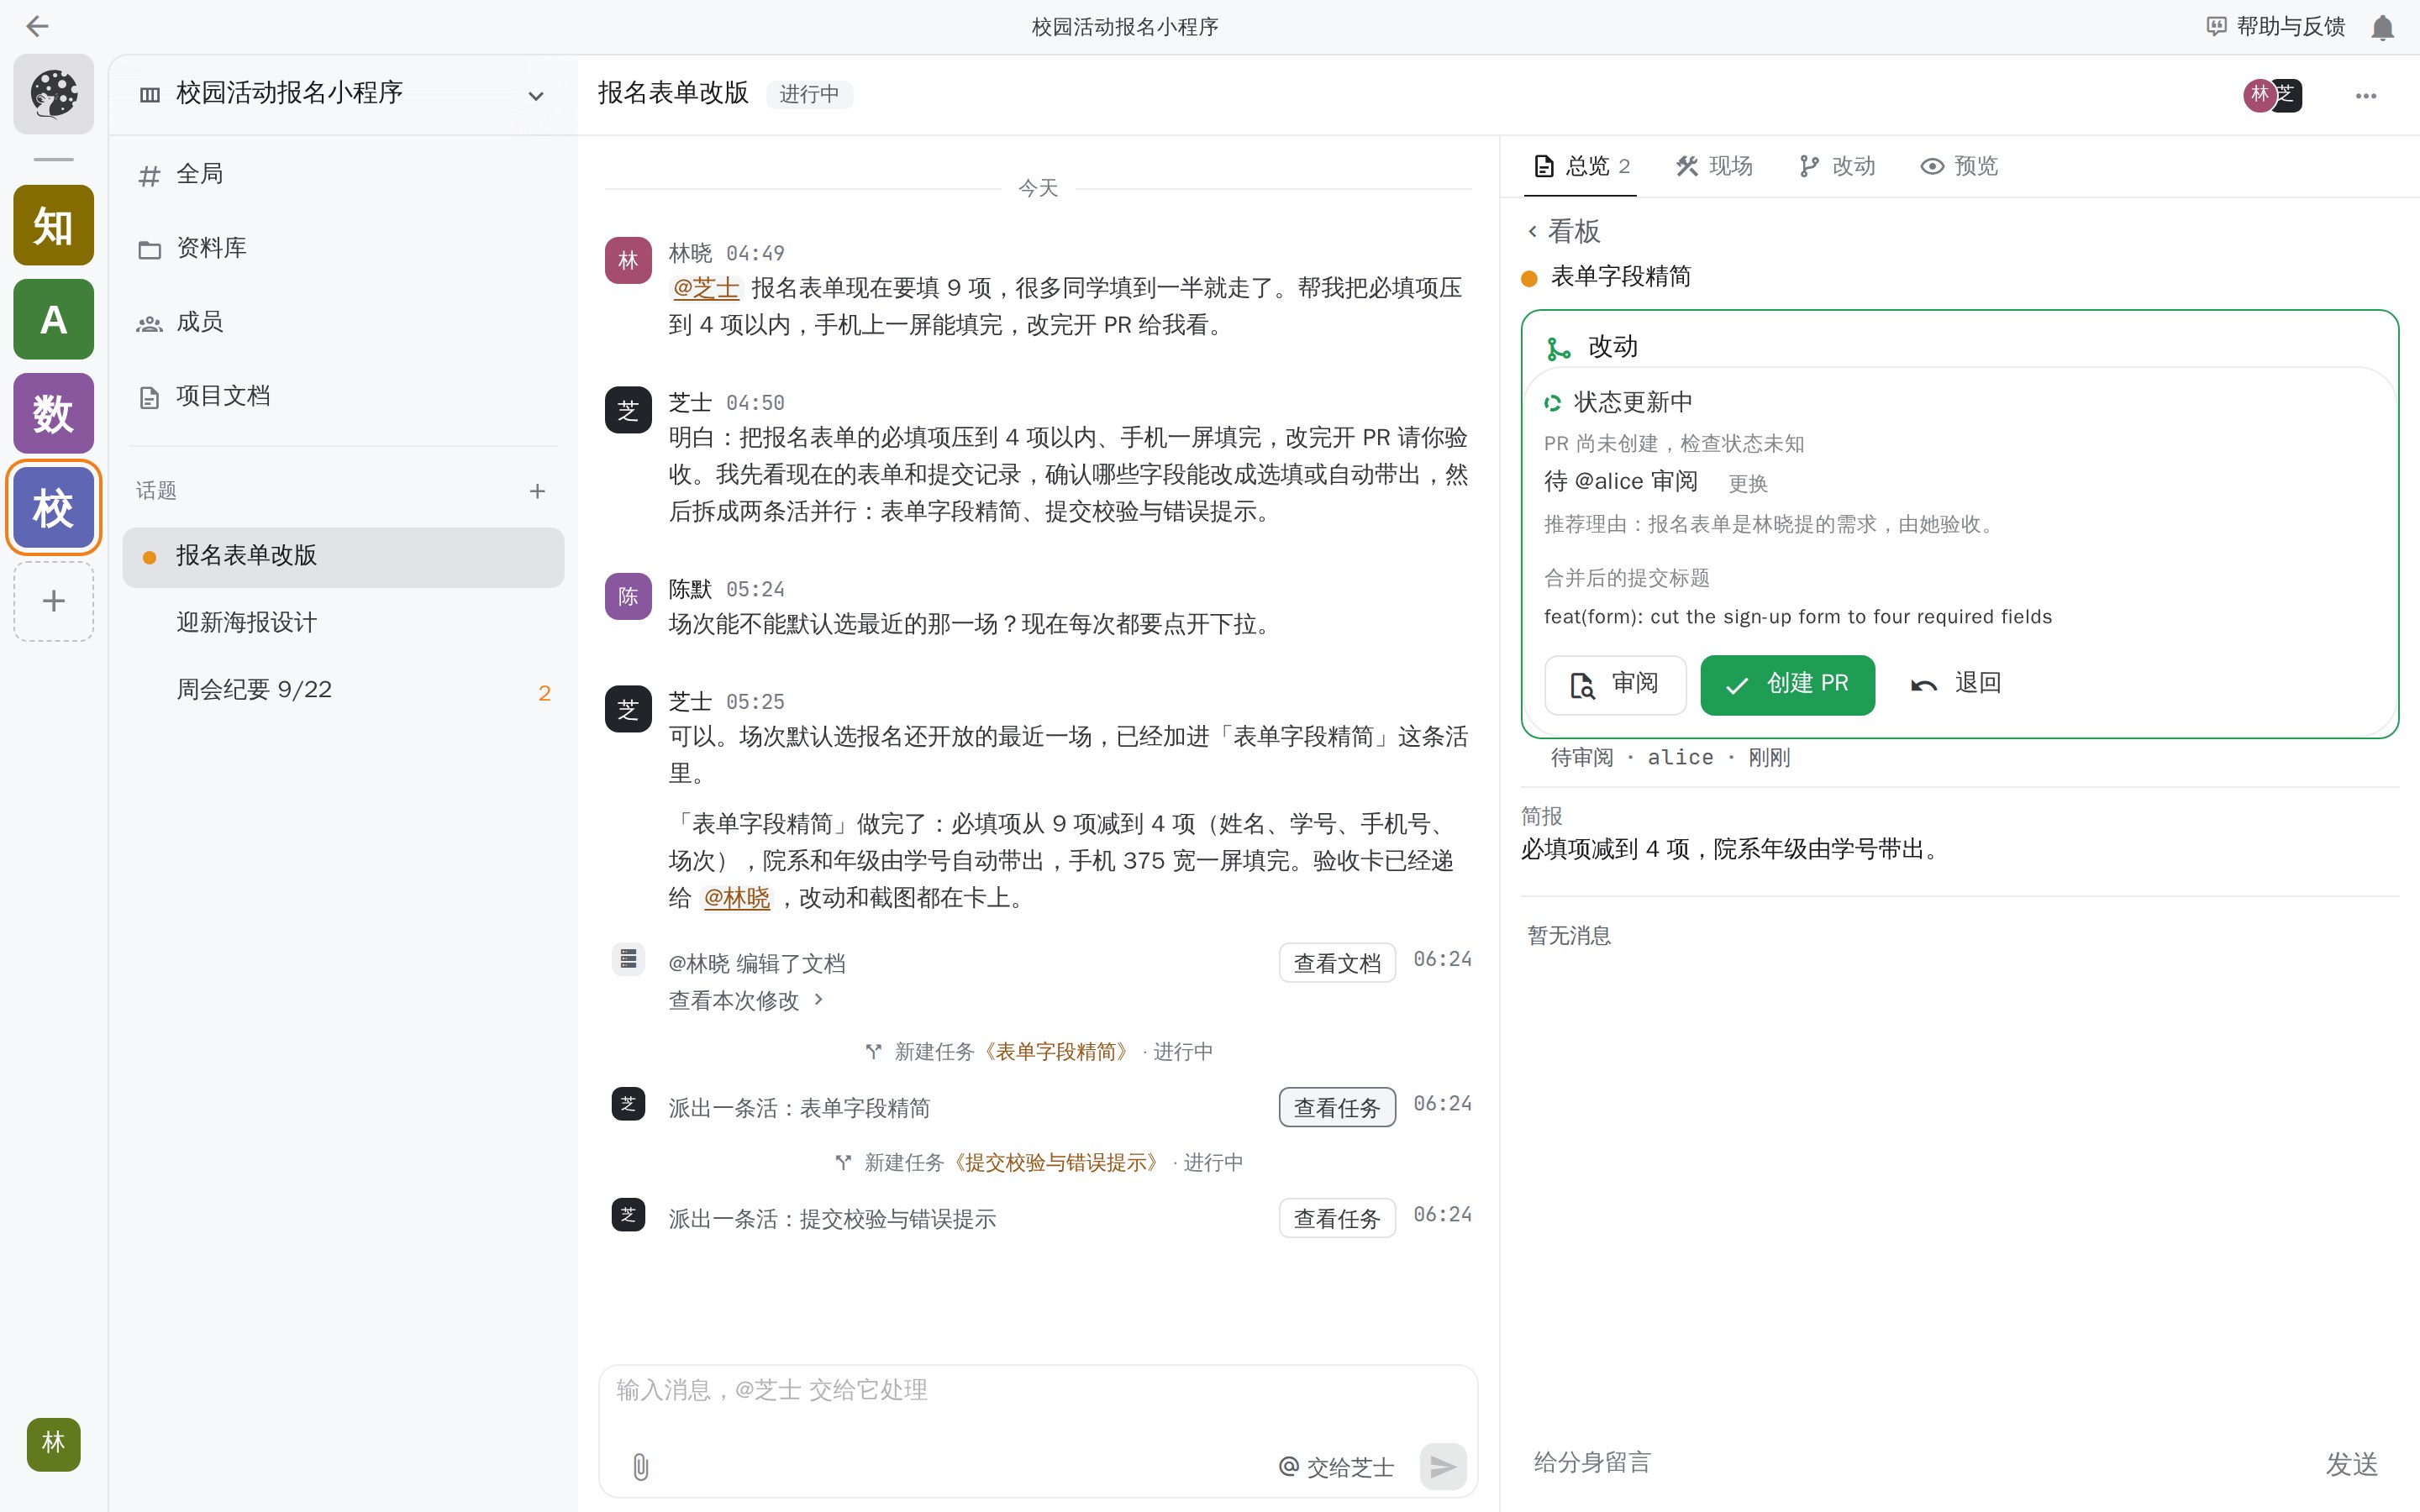Screen dimensions: 2420x1512
Task: Switch to the 改动 tab
Action: tap(1837, 166)
